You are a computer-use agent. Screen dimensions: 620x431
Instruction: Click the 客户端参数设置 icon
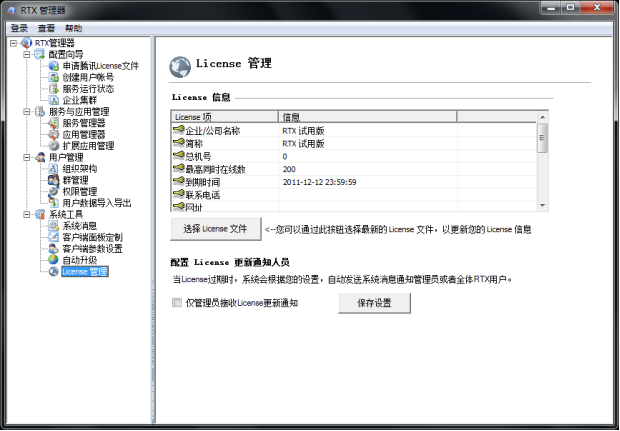pos(53,249)
